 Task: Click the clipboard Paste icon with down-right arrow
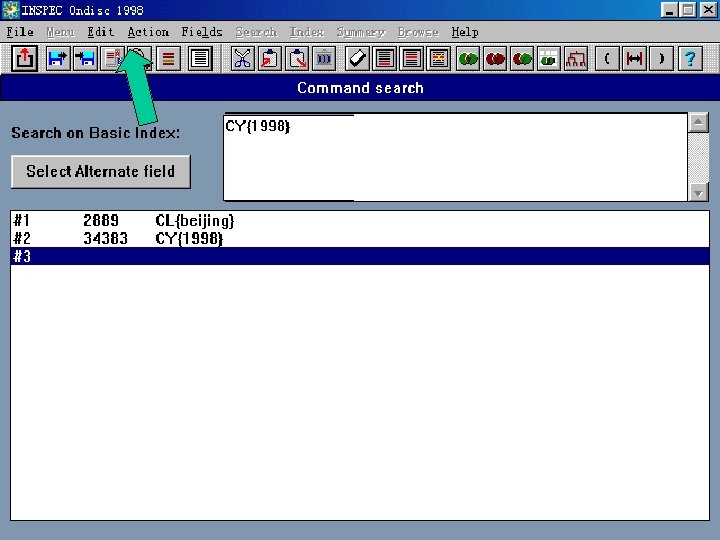click(x=297, y=59)
